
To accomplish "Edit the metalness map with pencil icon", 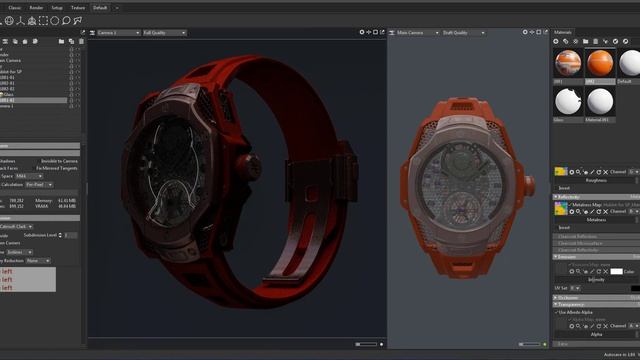I will pos(592,212).
